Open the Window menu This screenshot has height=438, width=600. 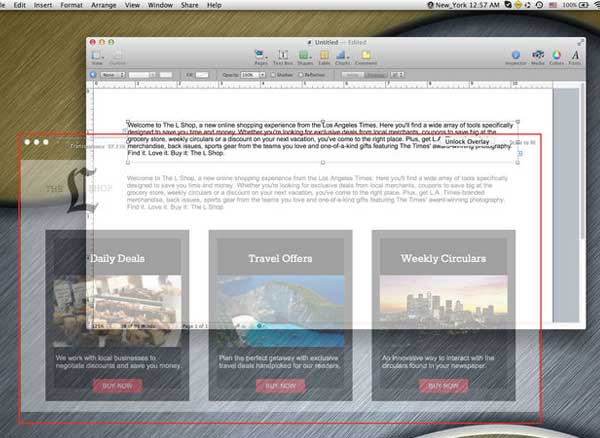tap(160, 5)
